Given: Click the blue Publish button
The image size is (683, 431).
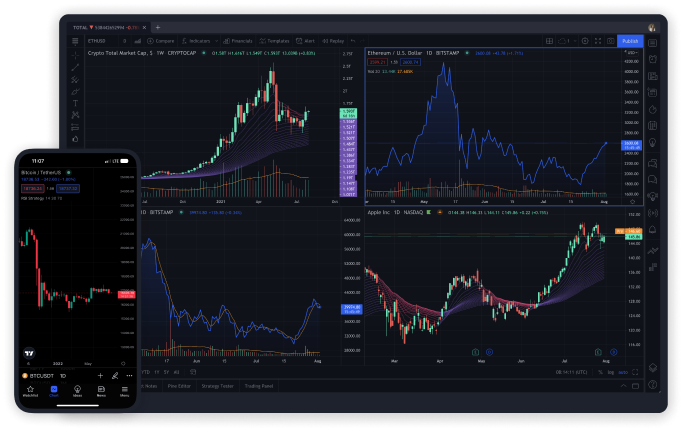Looking at the screenshot, I should tap(630, 41).
